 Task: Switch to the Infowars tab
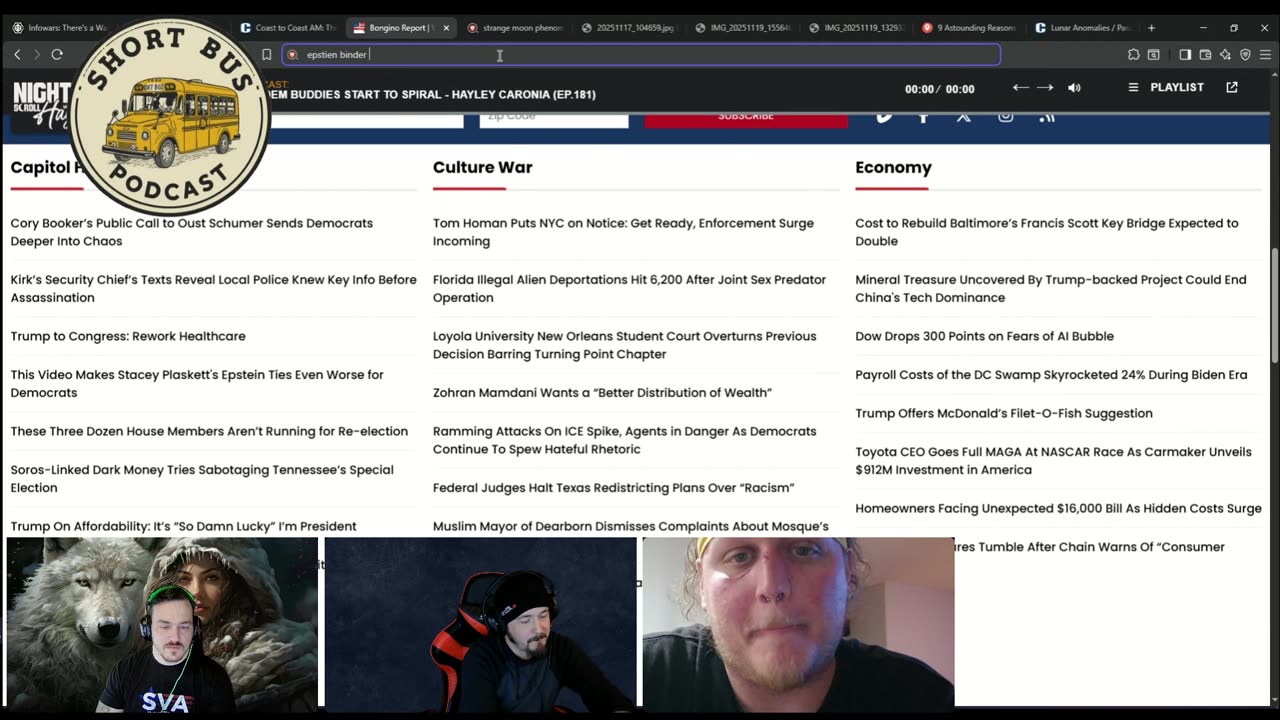pos(60,28)
